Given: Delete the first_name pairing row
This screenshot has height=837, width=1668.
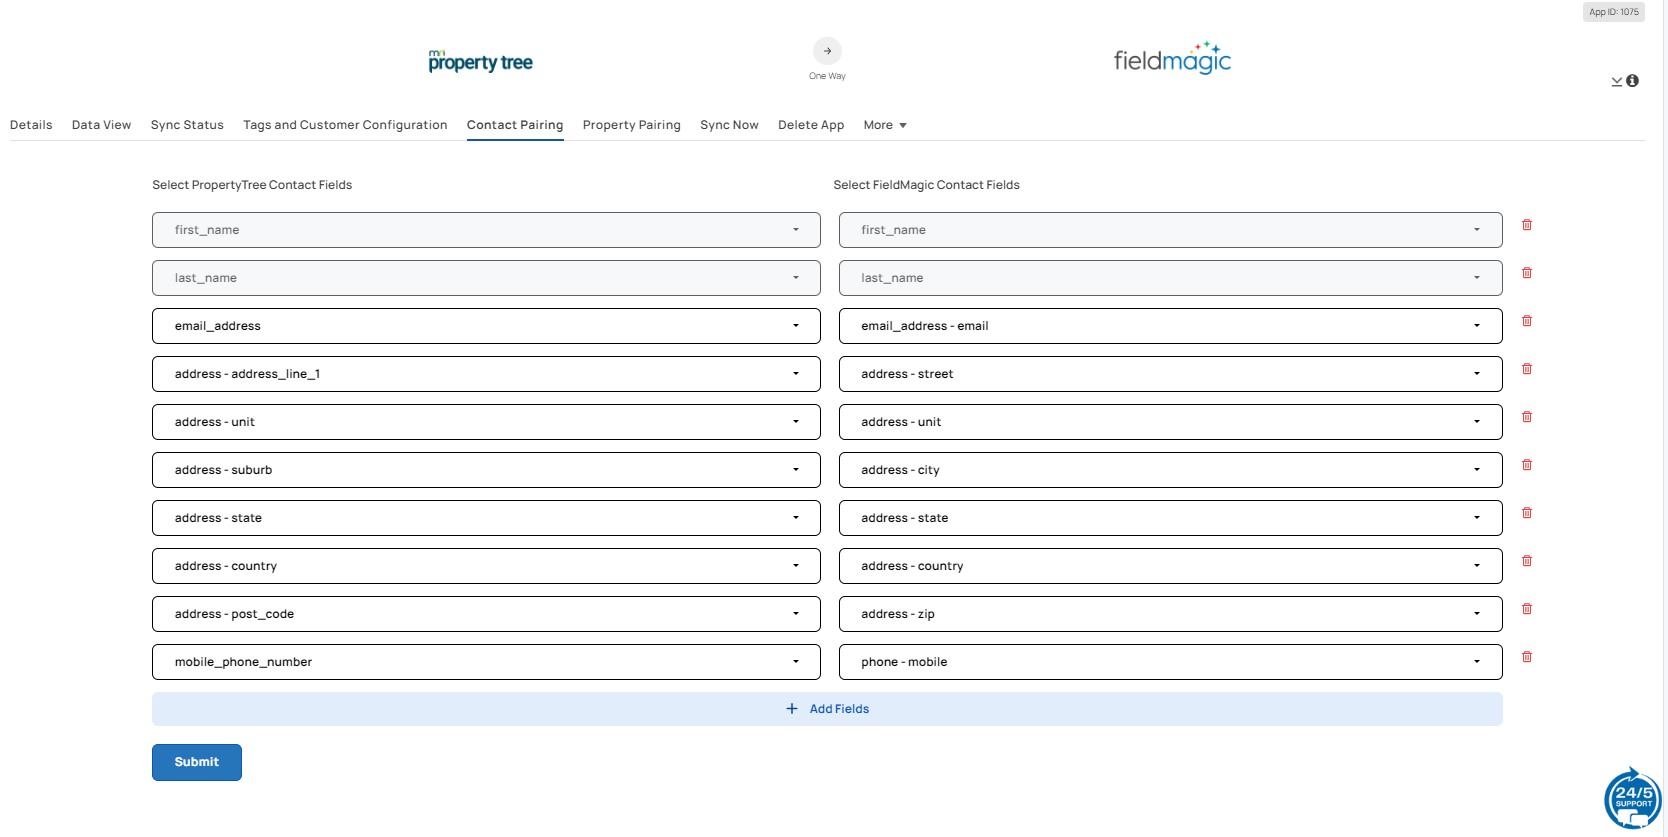Looking at the screenshot, I should point(1527,225).
